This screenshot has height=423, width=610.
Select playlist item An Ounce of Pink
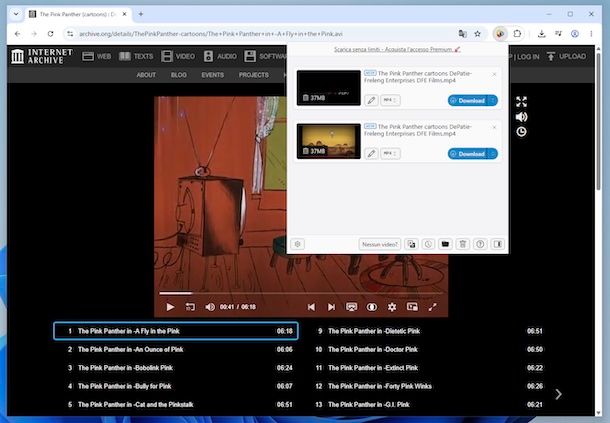[x=176, y=349]
